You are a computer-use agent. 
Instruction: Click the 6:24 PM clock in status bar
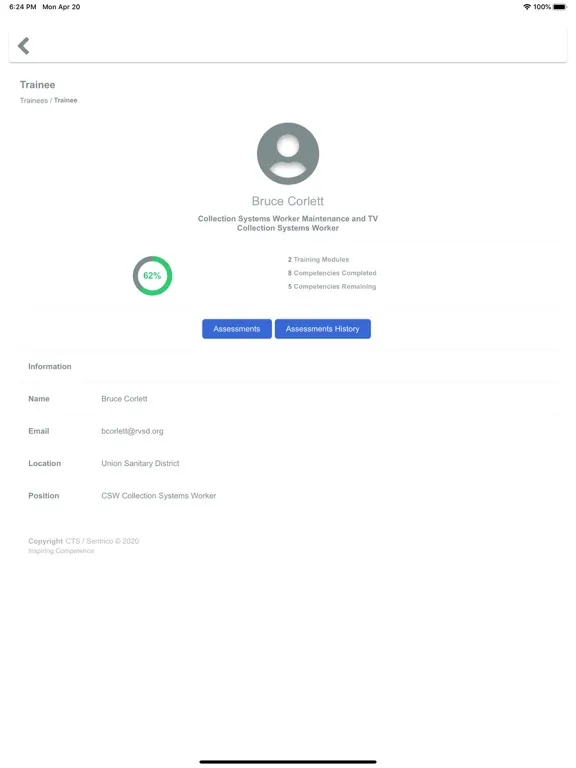pyautogui.click(x=23, y=7)
